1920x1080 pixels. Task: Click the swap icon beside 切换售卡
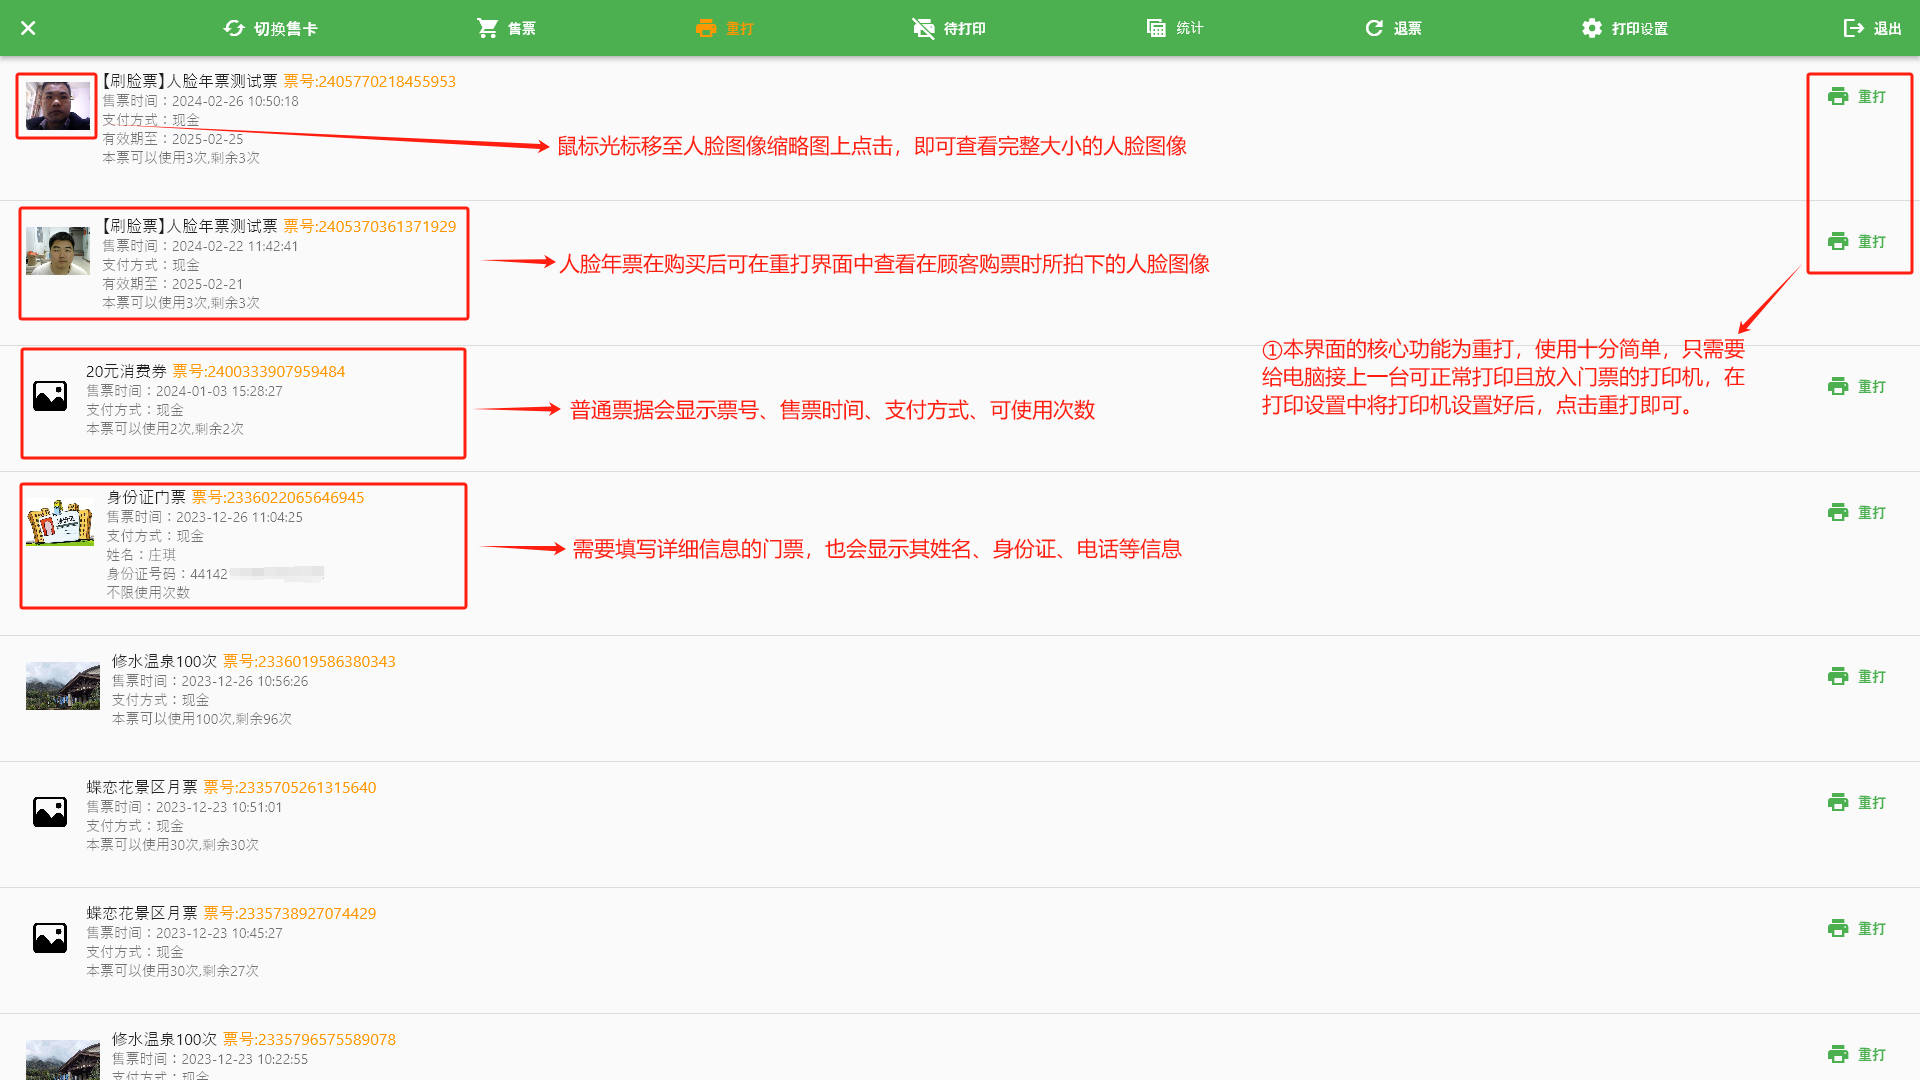click(x=234, y=28)
